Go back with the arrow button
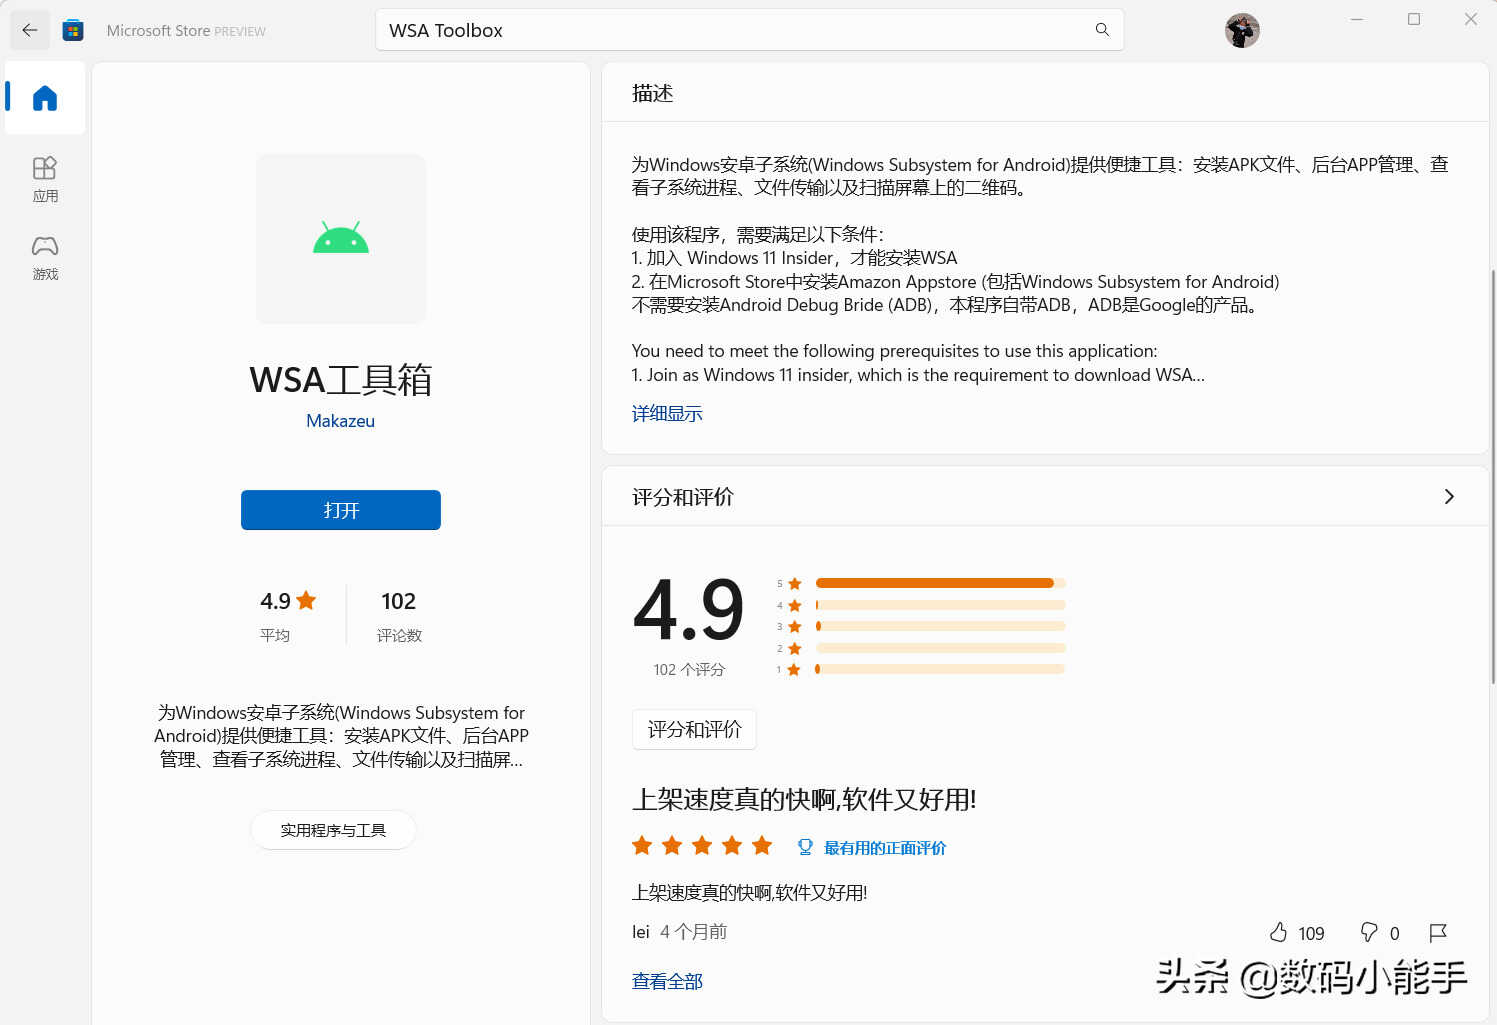This screenshot has width=1497, height=1025. point(30,31)
